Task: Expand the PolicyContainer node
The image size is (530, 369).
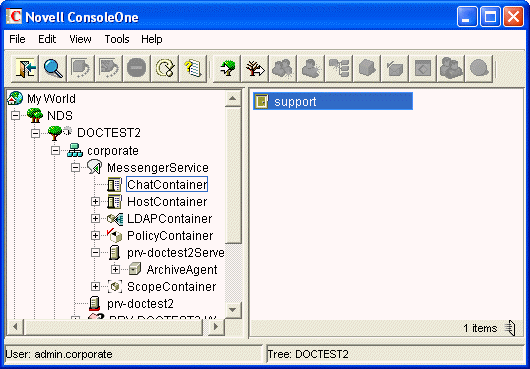Action: click(95, 236)
